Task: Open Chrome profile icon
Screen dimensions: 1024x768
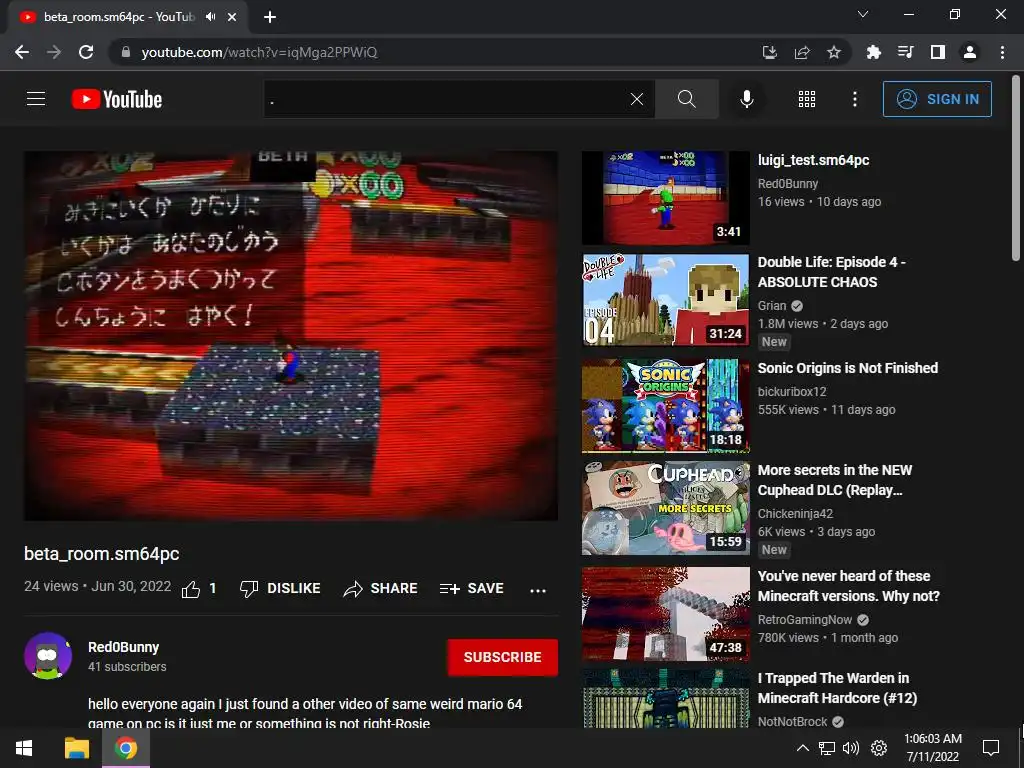Action: pyautogui.click(x=970, y=52)
